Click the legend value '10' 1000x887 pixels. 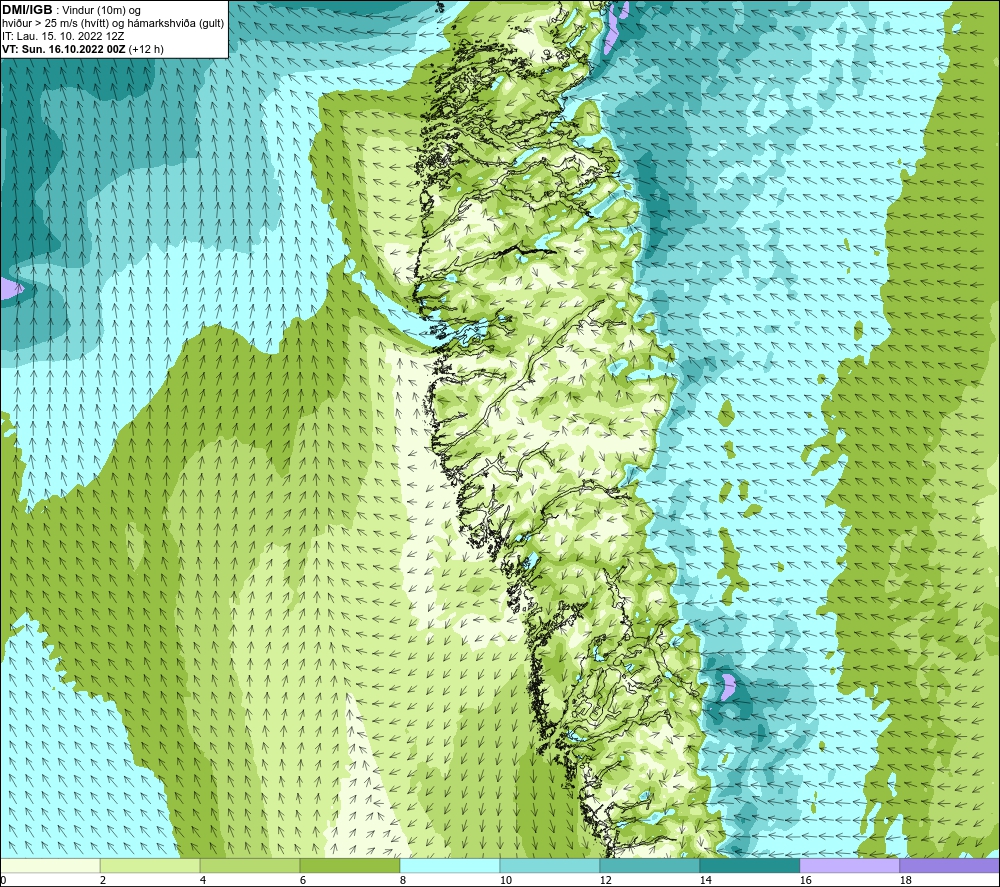pyautogui.click(x=506, y=880)
